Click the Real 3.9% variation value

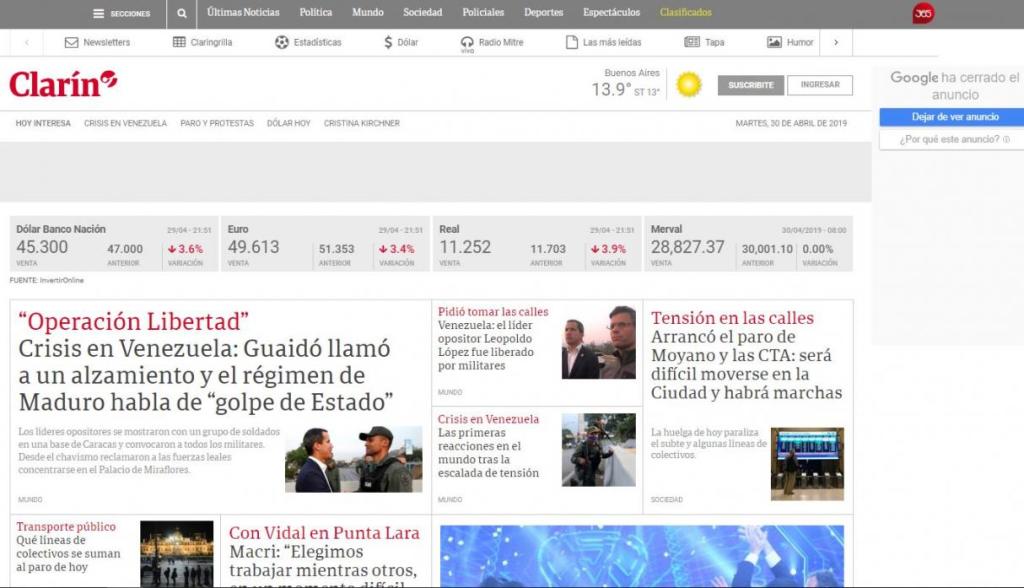pos(609,249)
